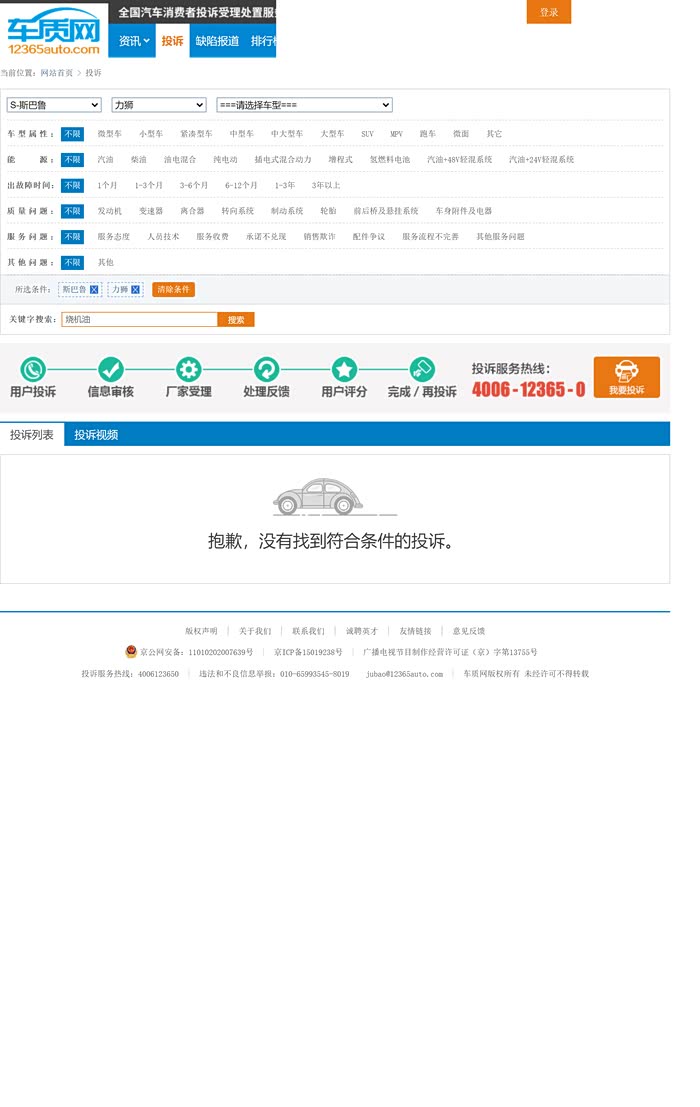Switch to the 投诉列表 tab
Viewport: 700px width, 1107px height.
click(x=32, y=435)
